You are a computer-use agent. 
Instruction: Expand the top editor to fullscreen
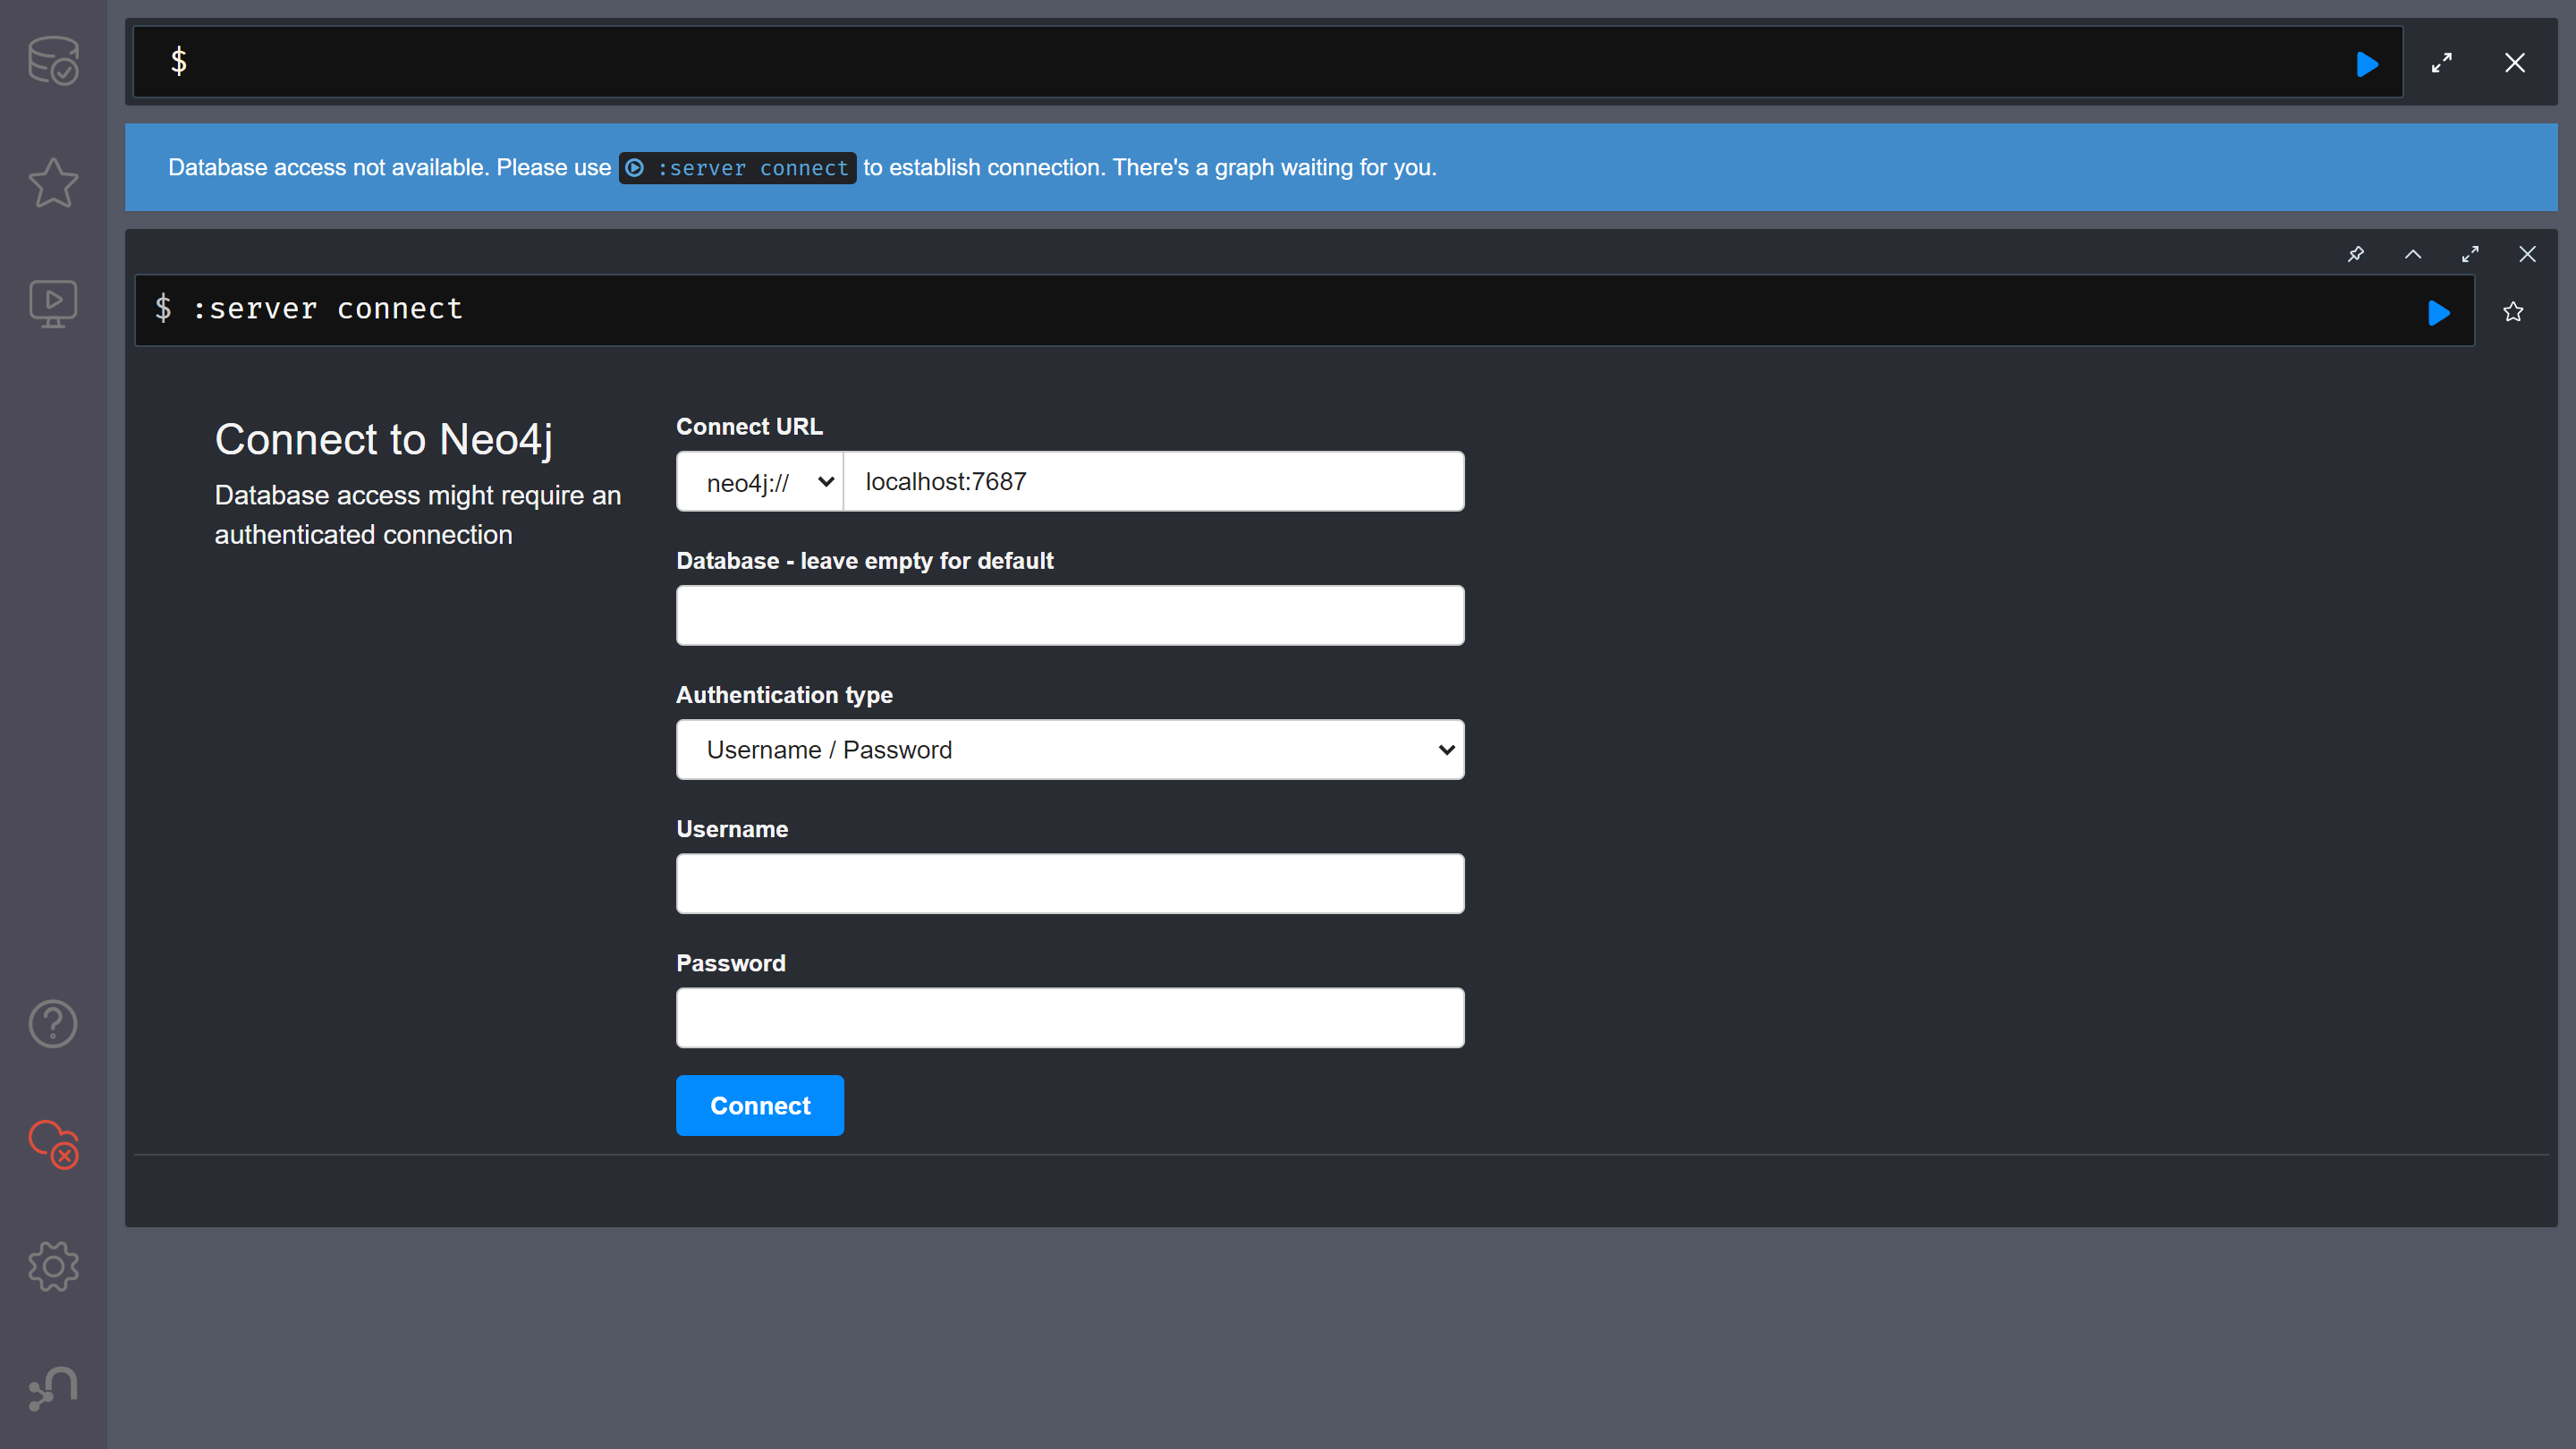click(2441, 63)
